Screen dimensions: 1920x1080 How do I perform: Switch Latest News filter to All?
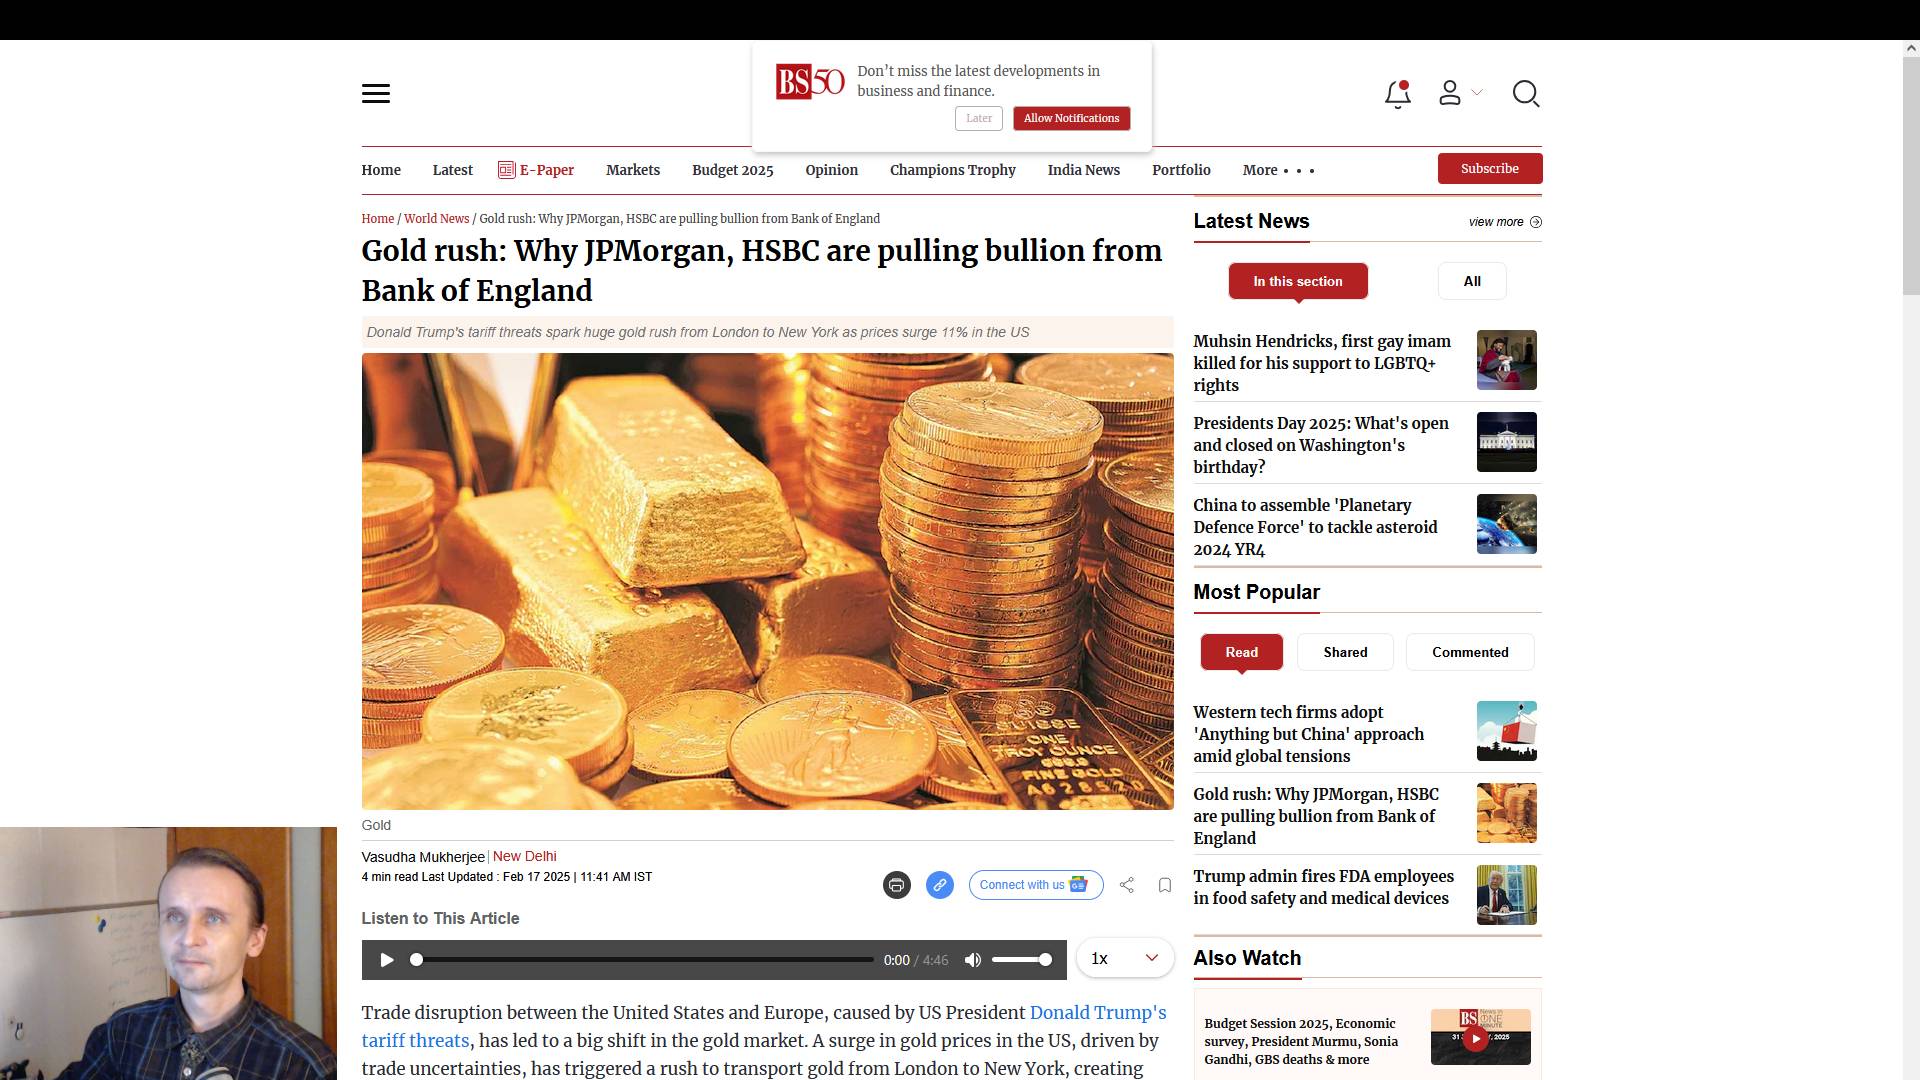[1472, 281]
